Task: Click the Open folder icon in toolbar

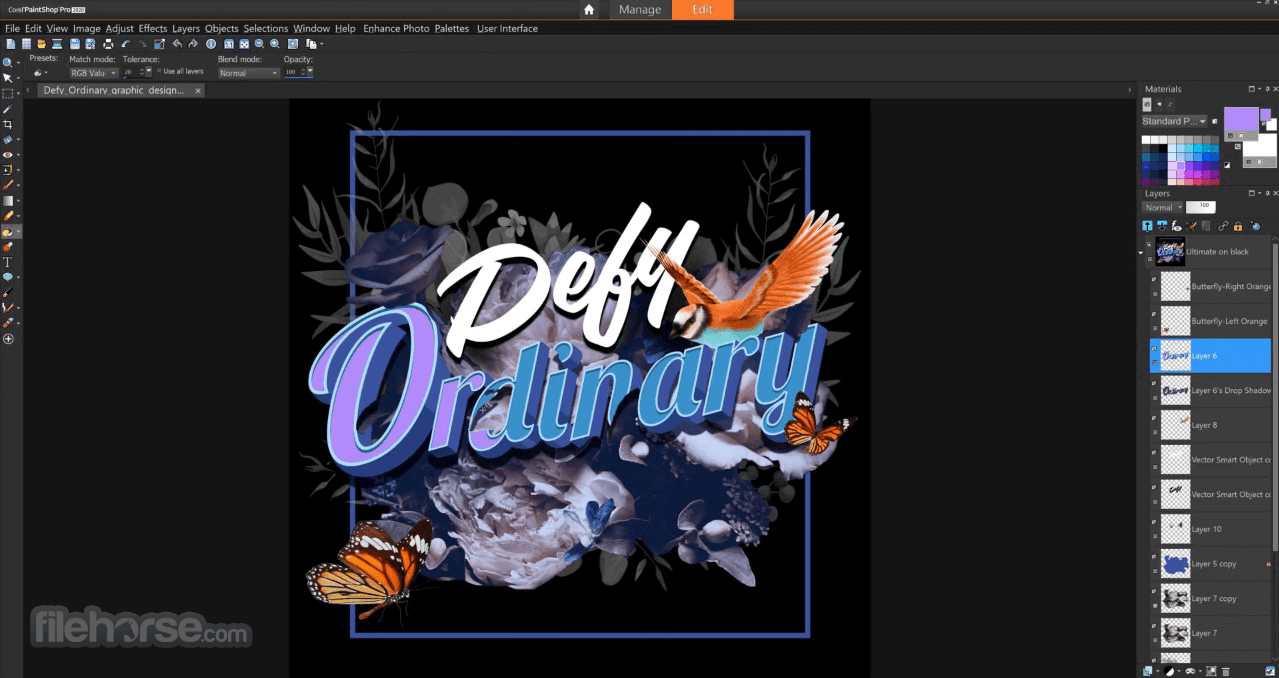Action: 41,44
